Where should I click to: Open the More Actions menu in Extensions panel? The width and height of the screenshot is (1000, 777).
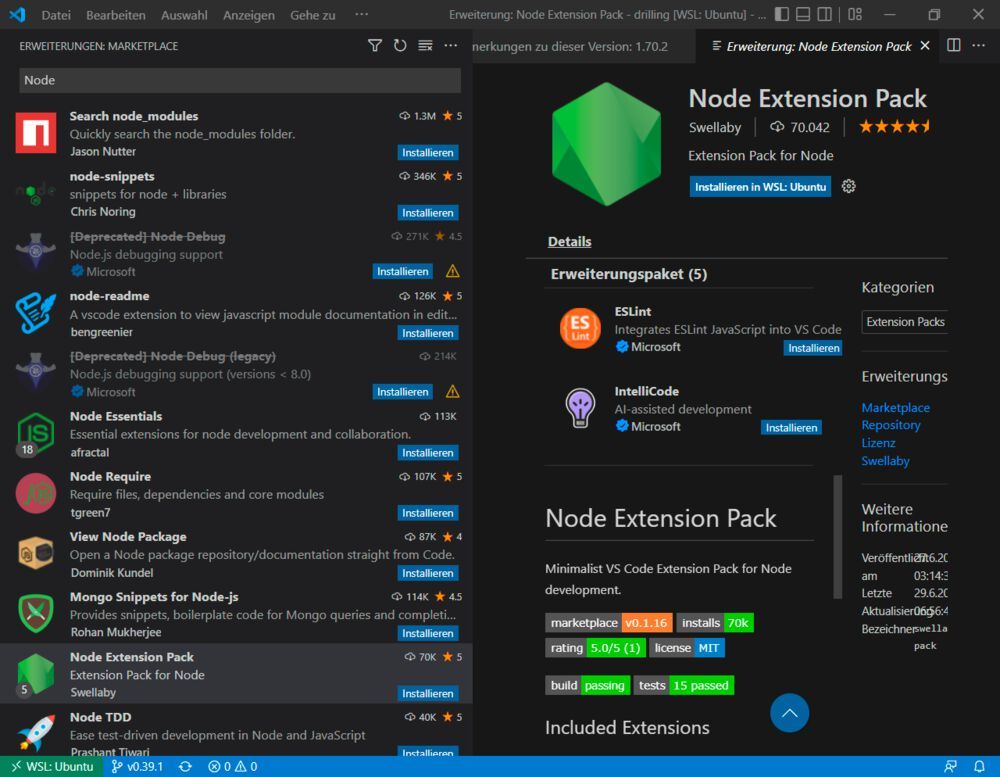pos(450,46)
